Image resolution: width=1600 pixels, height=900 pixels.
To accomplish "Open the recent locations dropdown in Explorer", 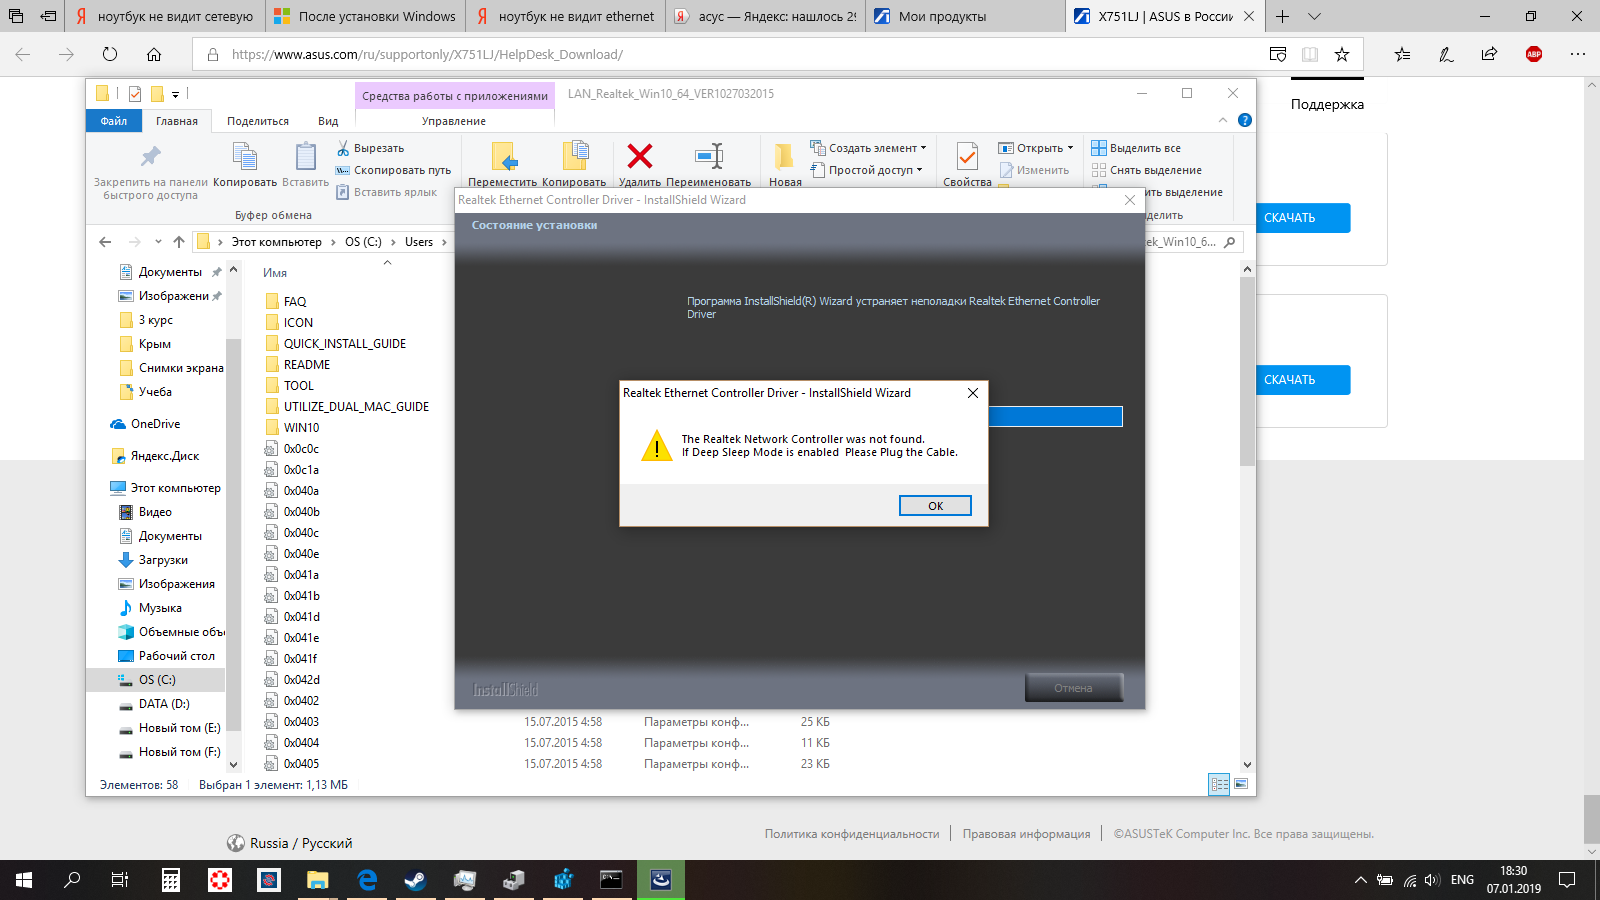I will [158, 242].
